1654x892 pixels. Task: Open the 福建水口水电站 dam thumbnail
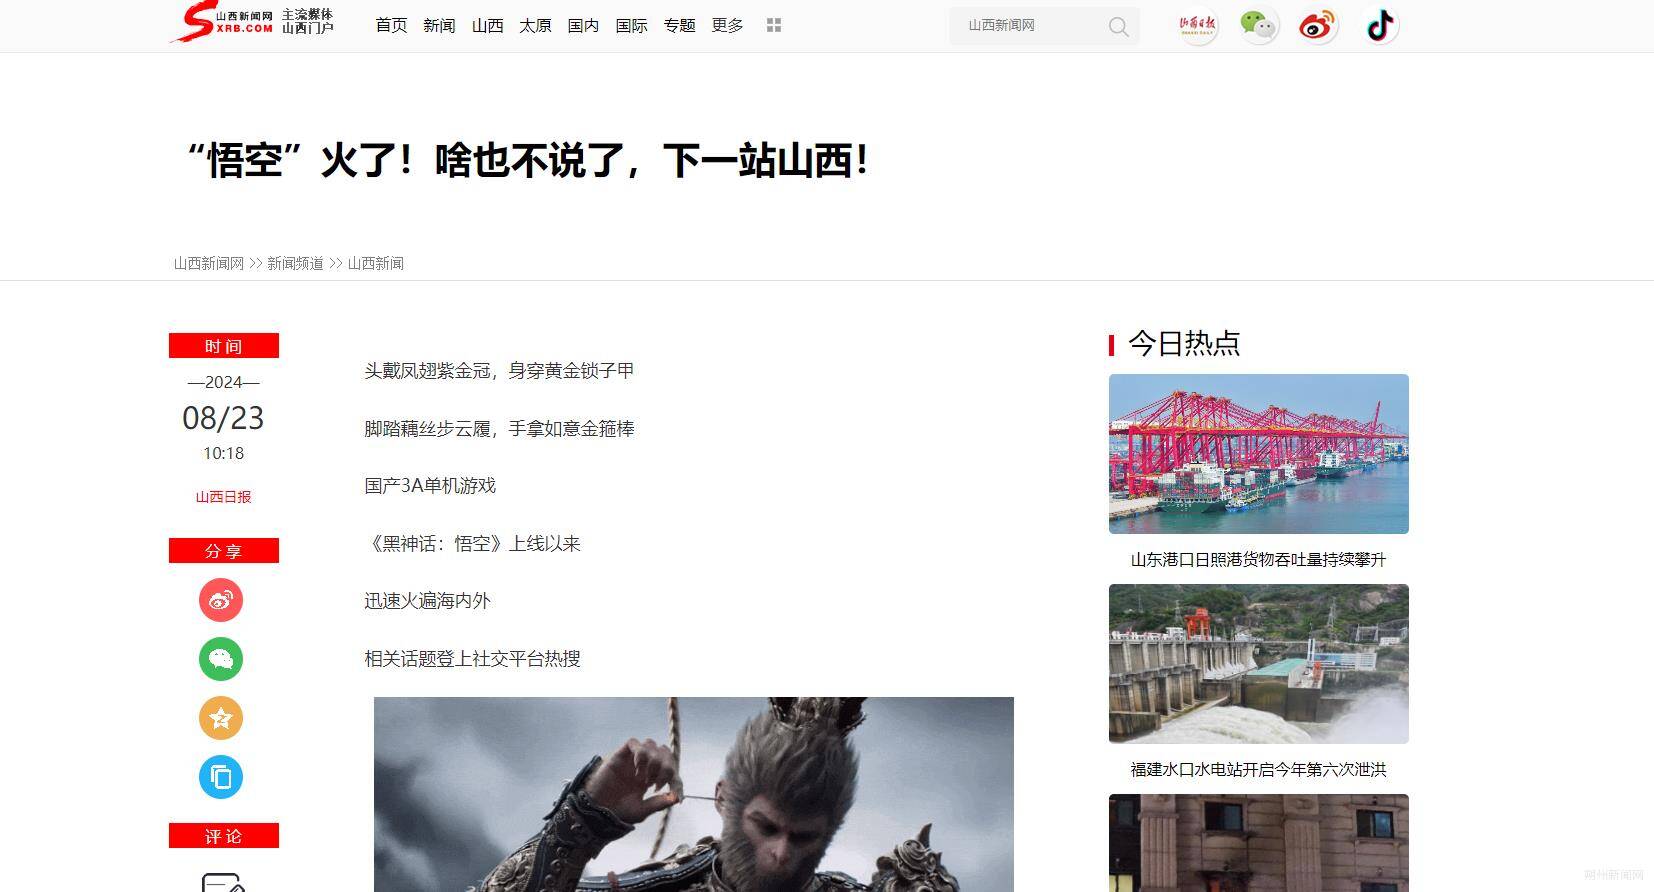(1258, 664)
